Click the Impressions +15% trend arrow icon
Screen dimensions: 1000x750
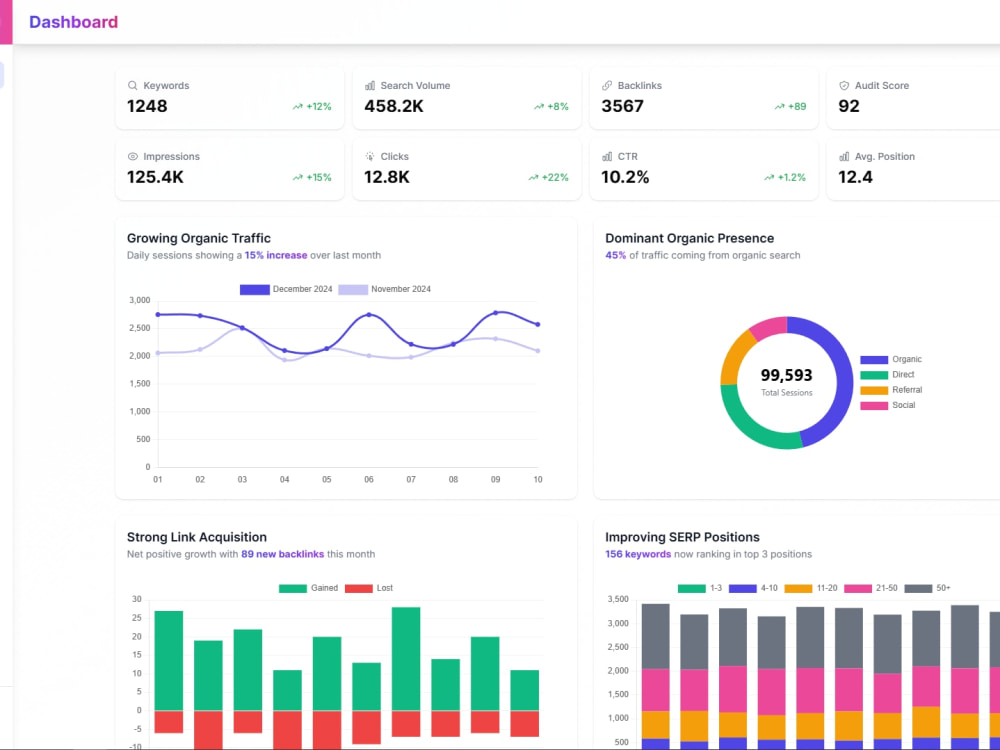click(x=298, y=177)
